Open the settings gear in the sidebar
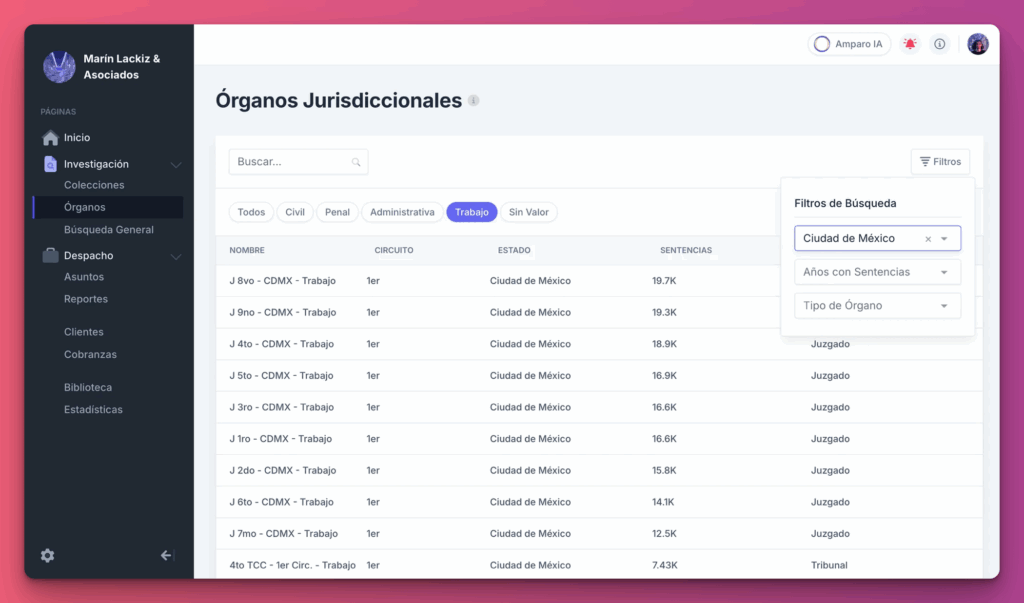This screenshot has width=1024, height=603. (46, 555)
